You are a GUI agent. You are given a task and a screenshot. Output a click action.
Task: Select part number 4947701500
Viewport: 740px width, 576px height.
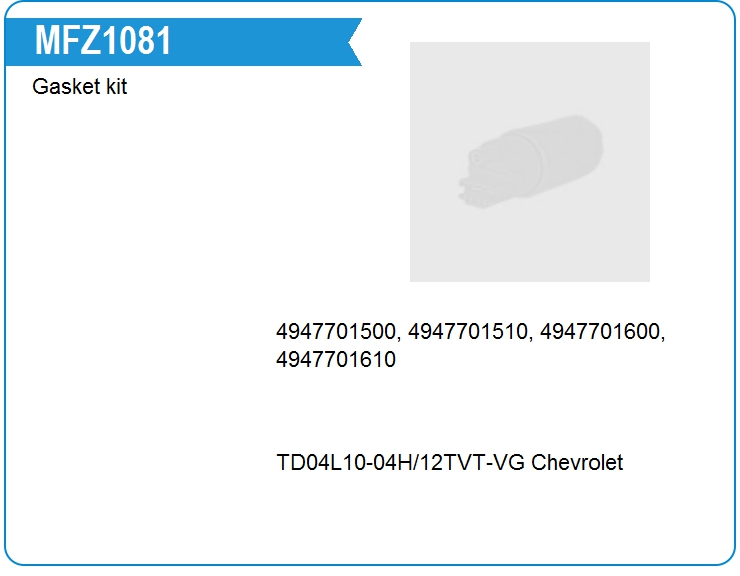(x=336, y=331)
